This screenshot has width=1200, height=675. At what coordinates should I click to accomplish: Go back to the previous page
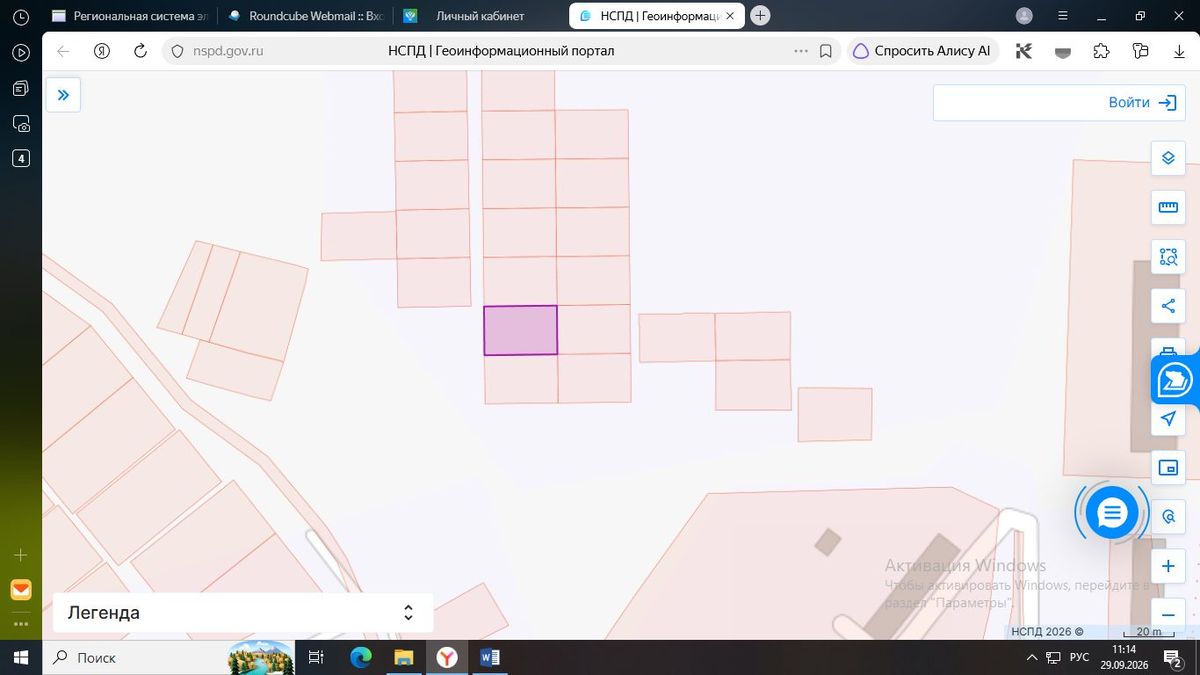pos(63,51)
